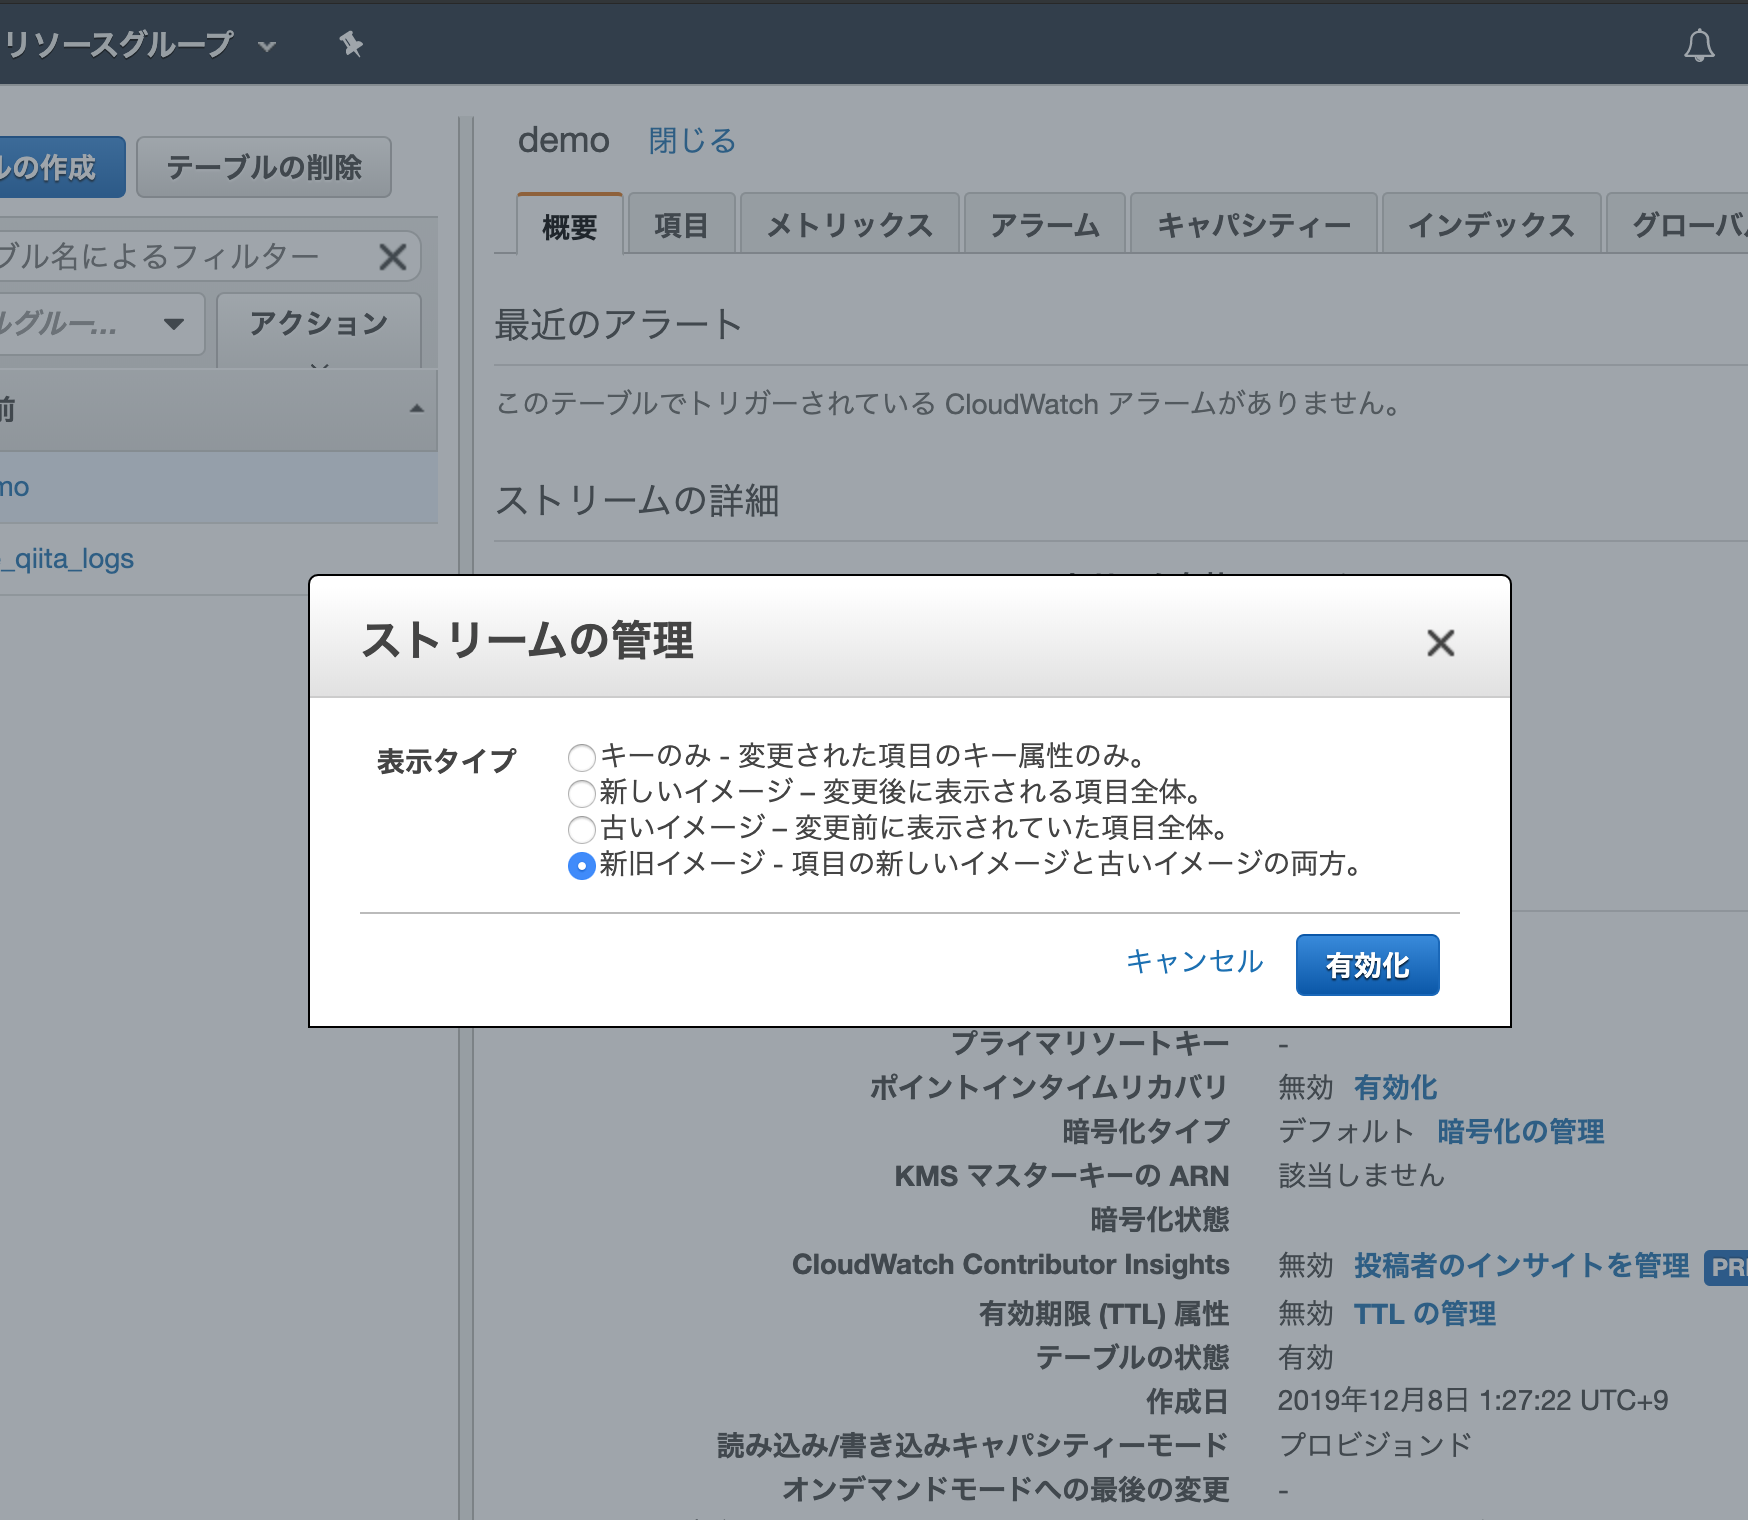Click the ストリームの詳細 heading
The image size is (1748, 1520).
tap(637, 500)
